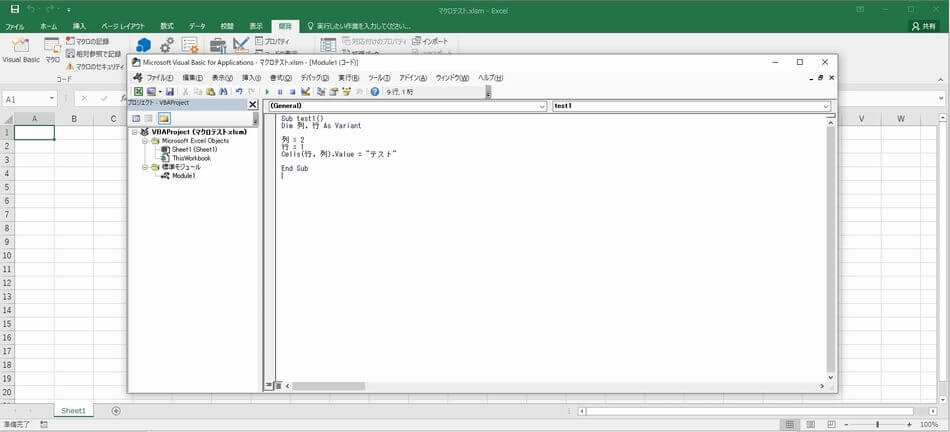Add new sheet with plus button

tap(116, 411)
